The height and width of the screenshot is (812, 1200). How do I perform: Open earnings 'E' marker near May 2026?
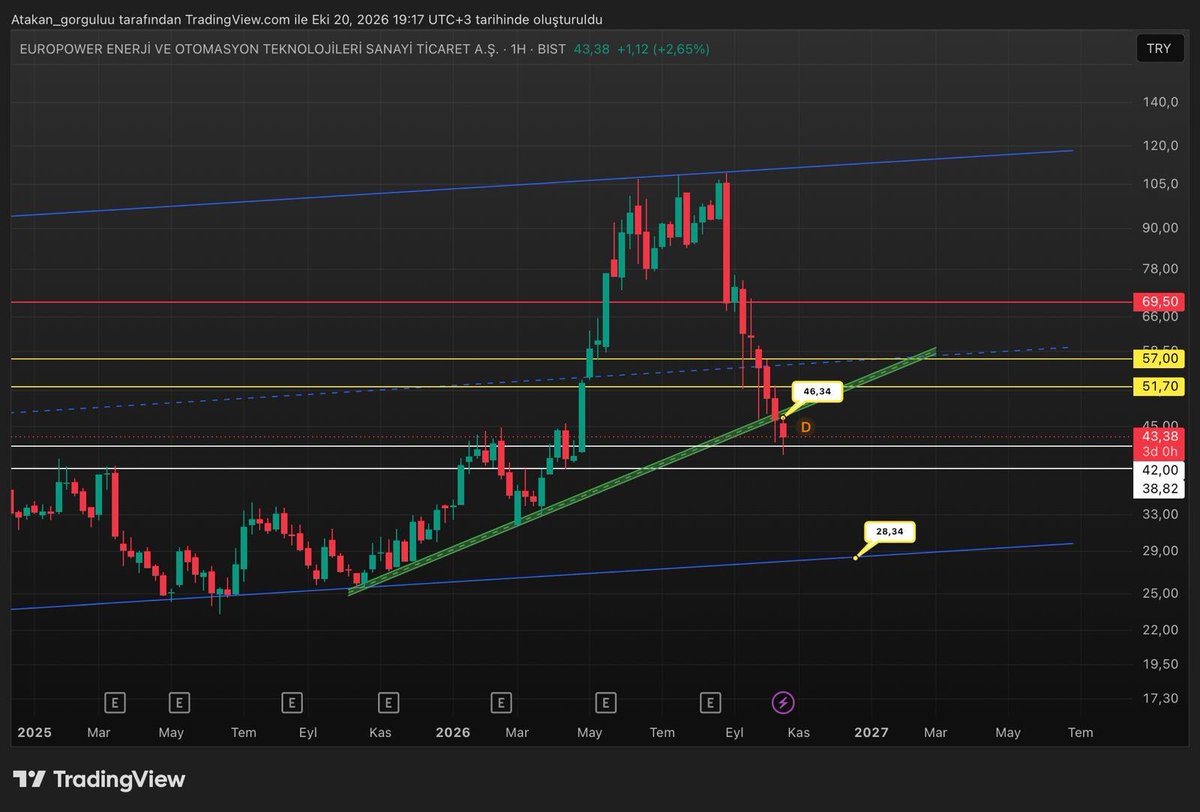605,702
